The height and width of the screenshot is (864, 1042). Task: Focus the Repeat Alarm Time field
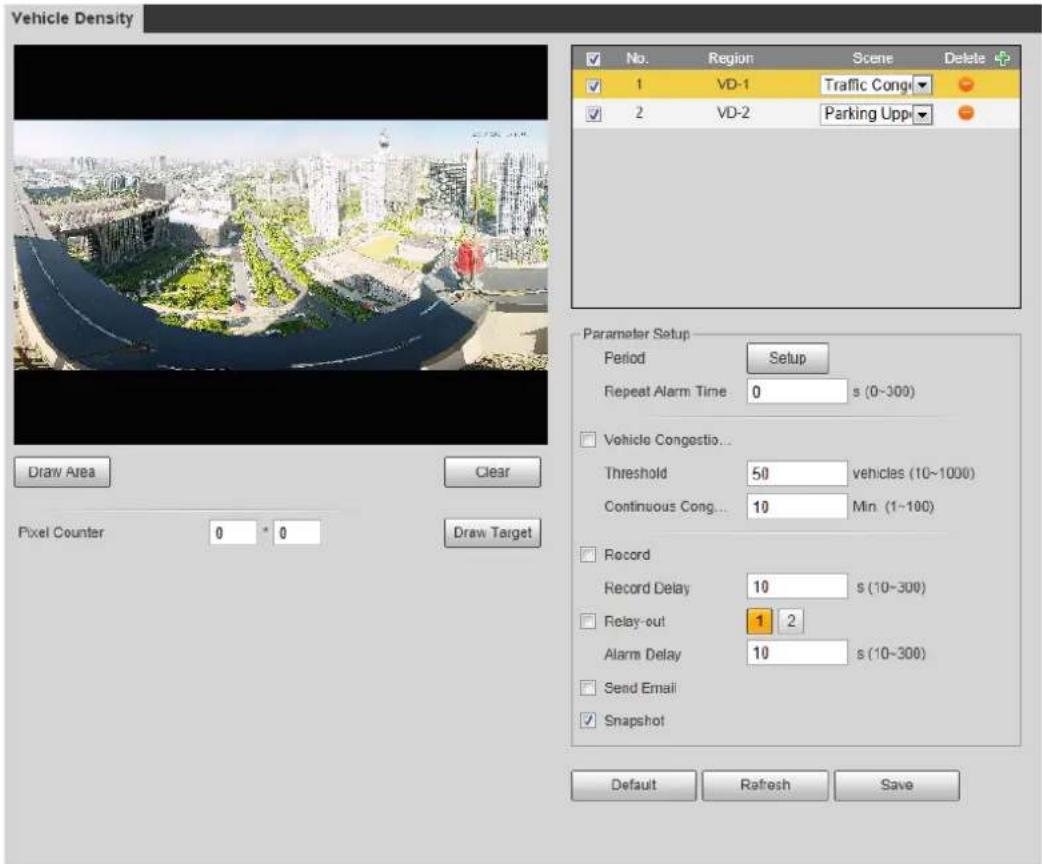tap(797, 391)
